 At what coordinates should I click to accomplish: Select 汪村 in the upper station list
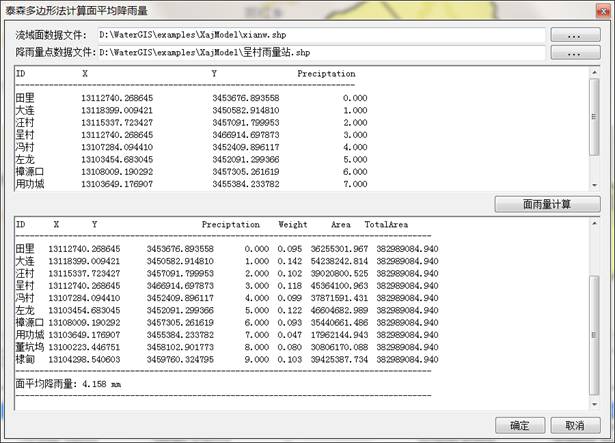[25, 122]
